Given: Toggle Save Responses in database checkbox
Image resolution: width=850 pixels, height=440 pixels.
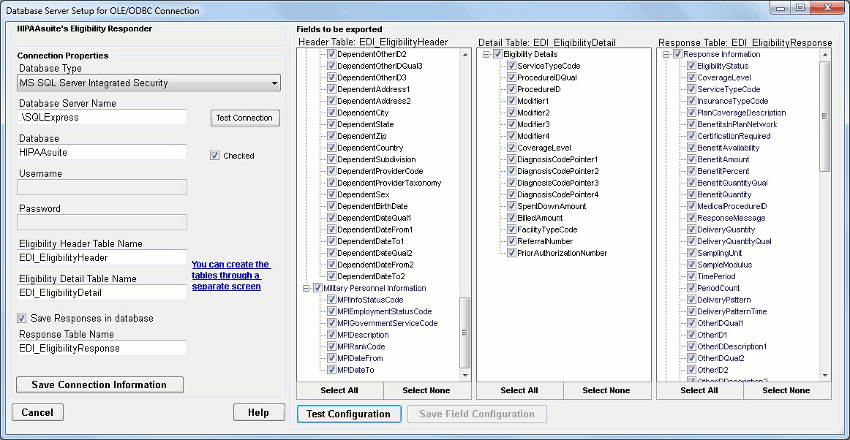Looking at the screenshot, I should click(23, 318).
